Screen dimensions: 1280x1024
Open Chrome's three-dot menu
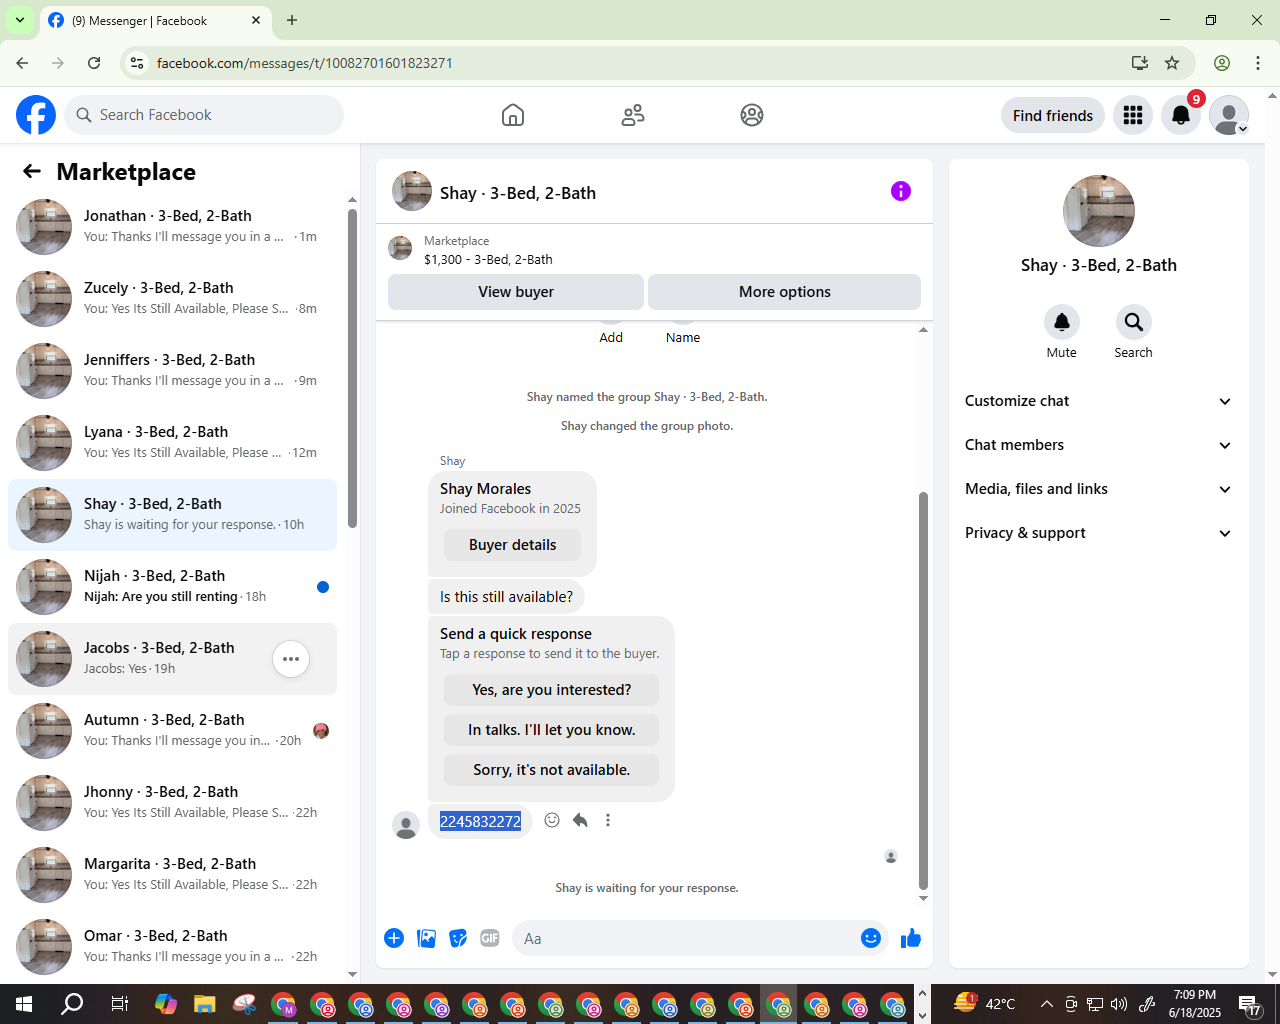click(1258, 63)
